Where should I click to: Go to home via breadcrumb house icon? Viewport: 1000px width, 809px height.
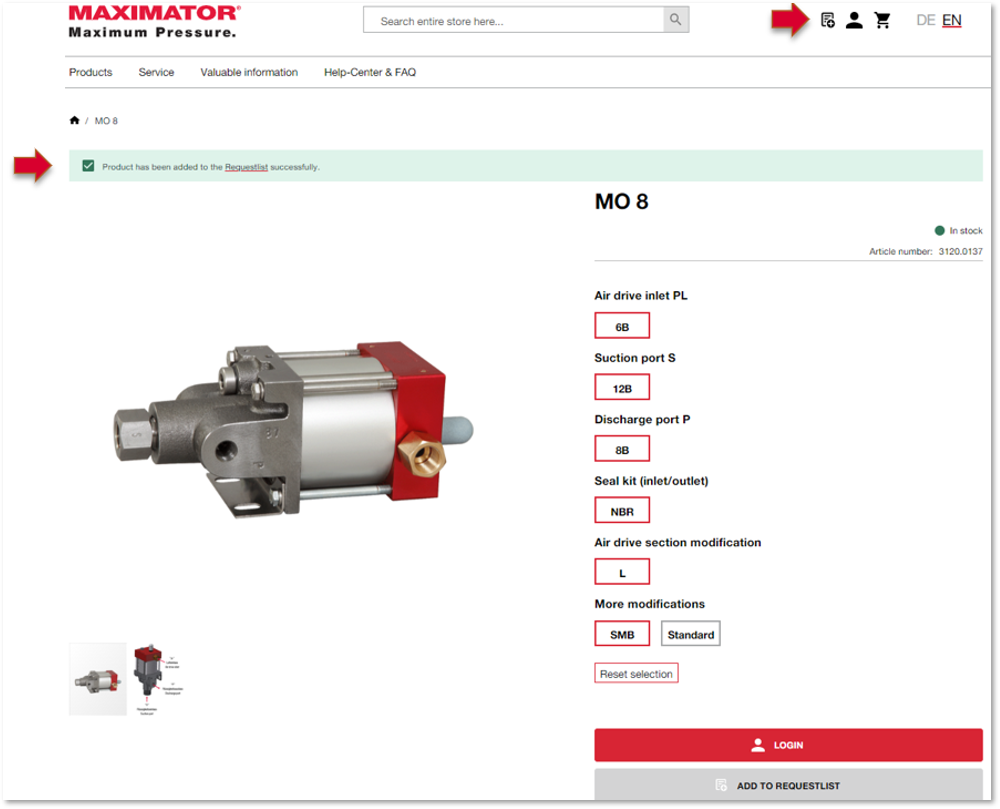click(x=75, y=120)
